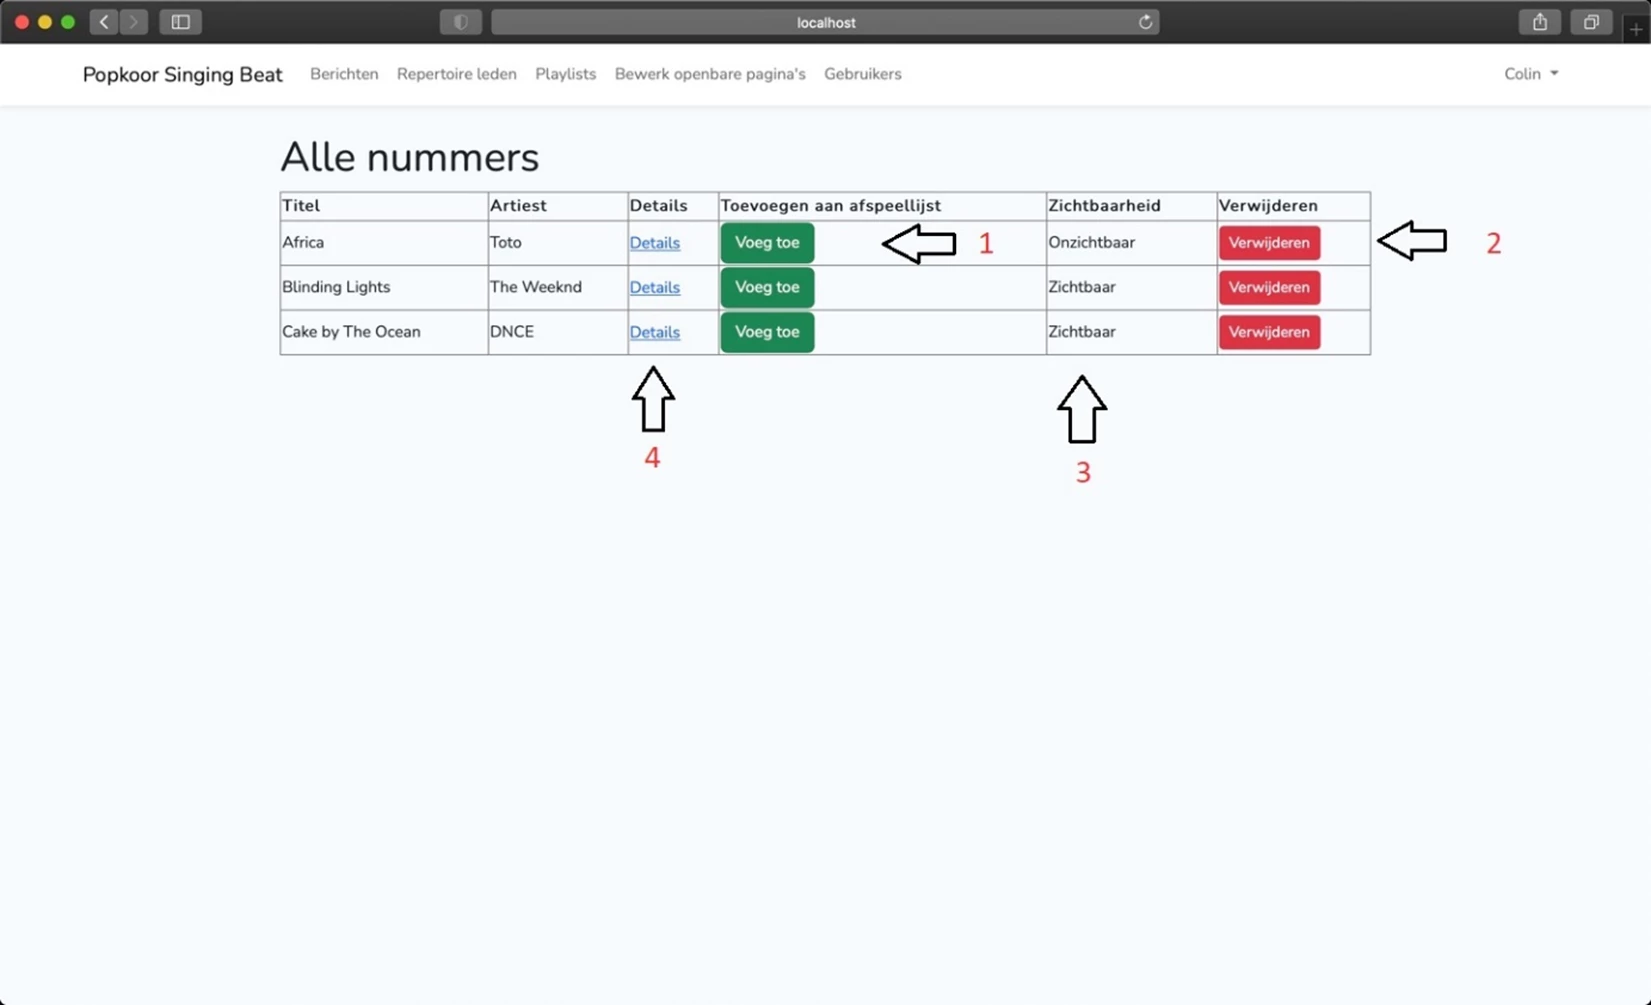Reload the page with the refresh icon
This screenshot has height=1005, width=1651.
(x=1146, y=21)
